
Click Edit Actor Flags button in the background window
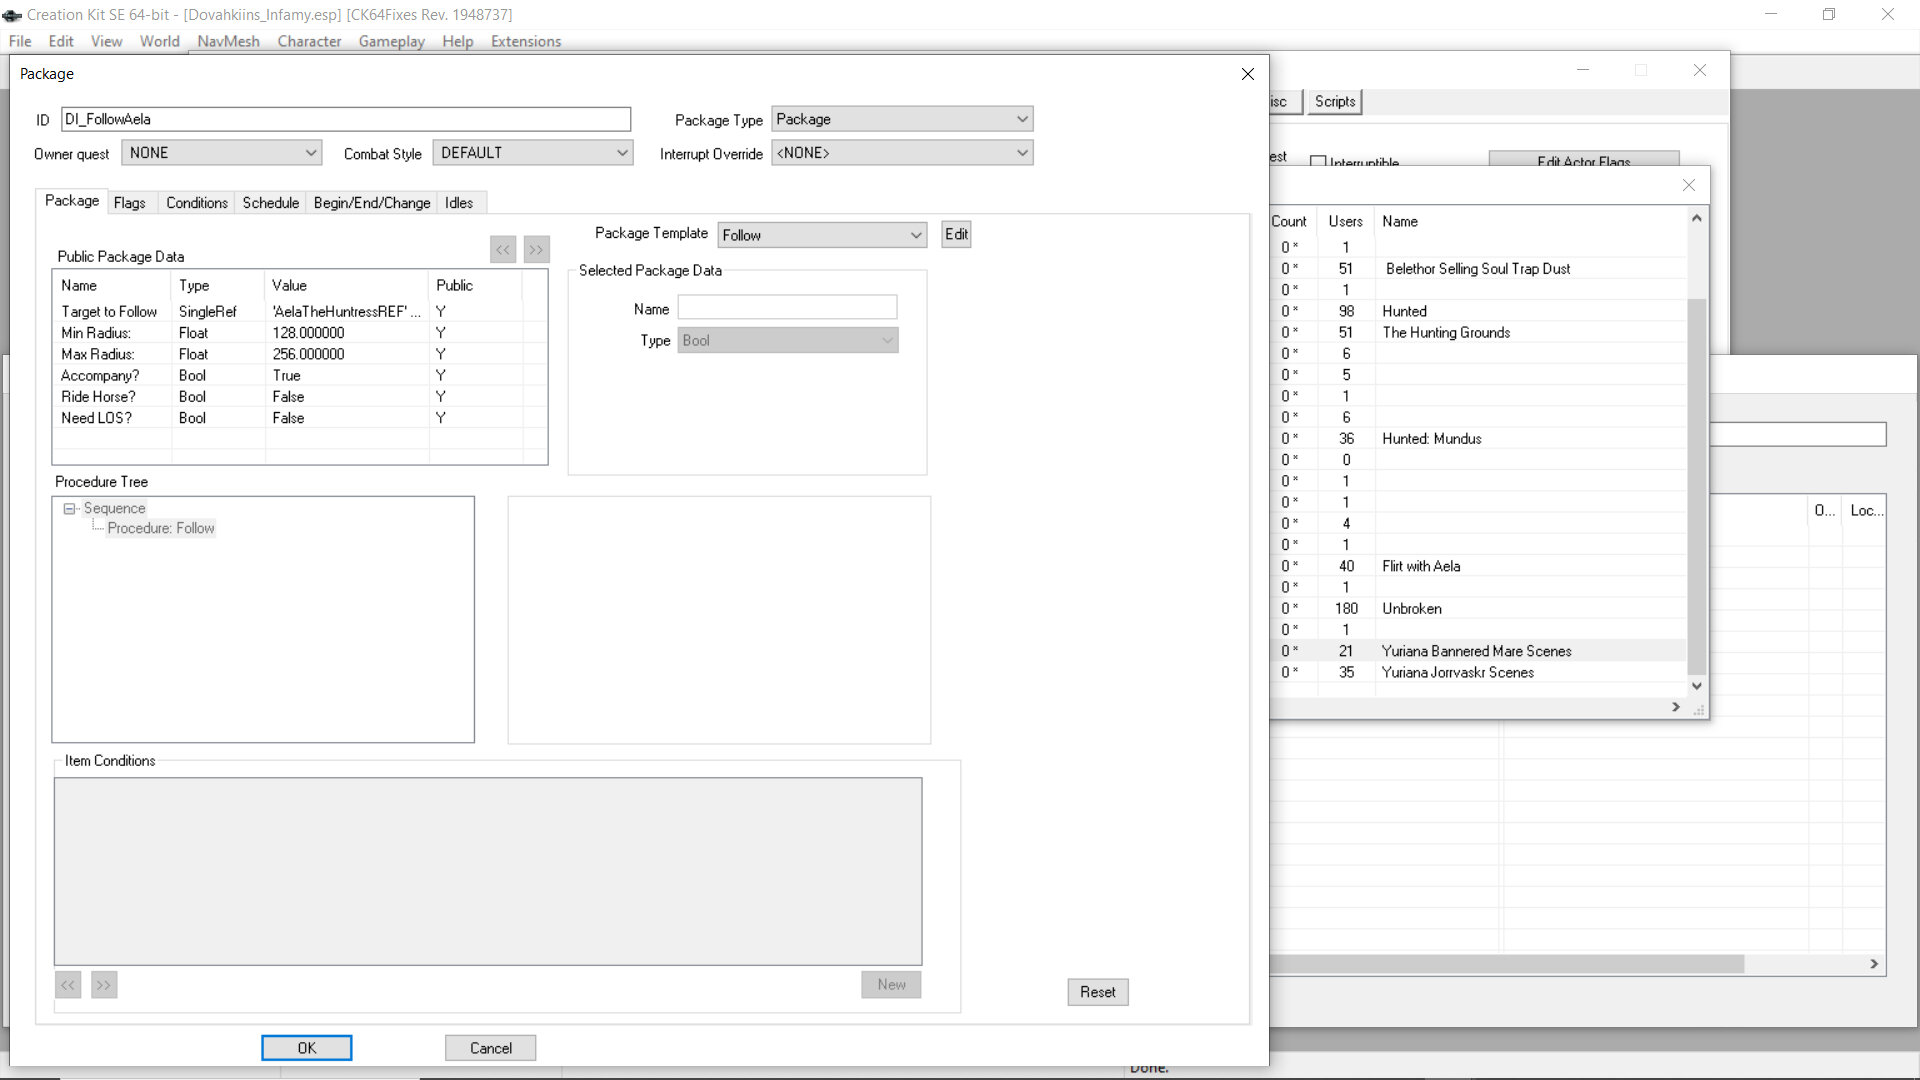tap(1584, 160)
